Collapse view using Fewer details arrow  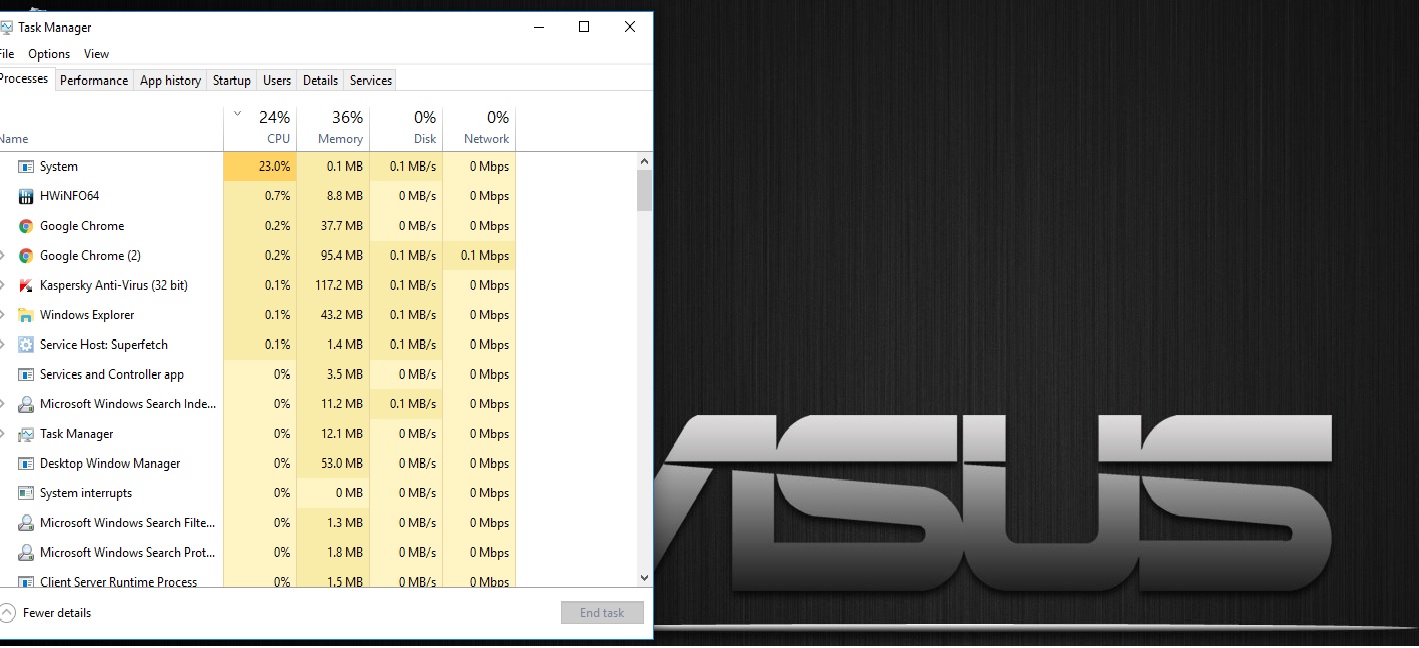click(8, 613)
